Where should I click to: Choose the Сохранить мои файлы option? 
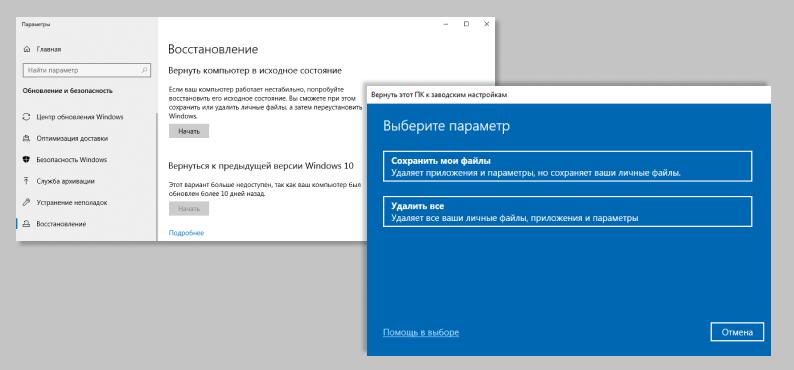point(567,166)
